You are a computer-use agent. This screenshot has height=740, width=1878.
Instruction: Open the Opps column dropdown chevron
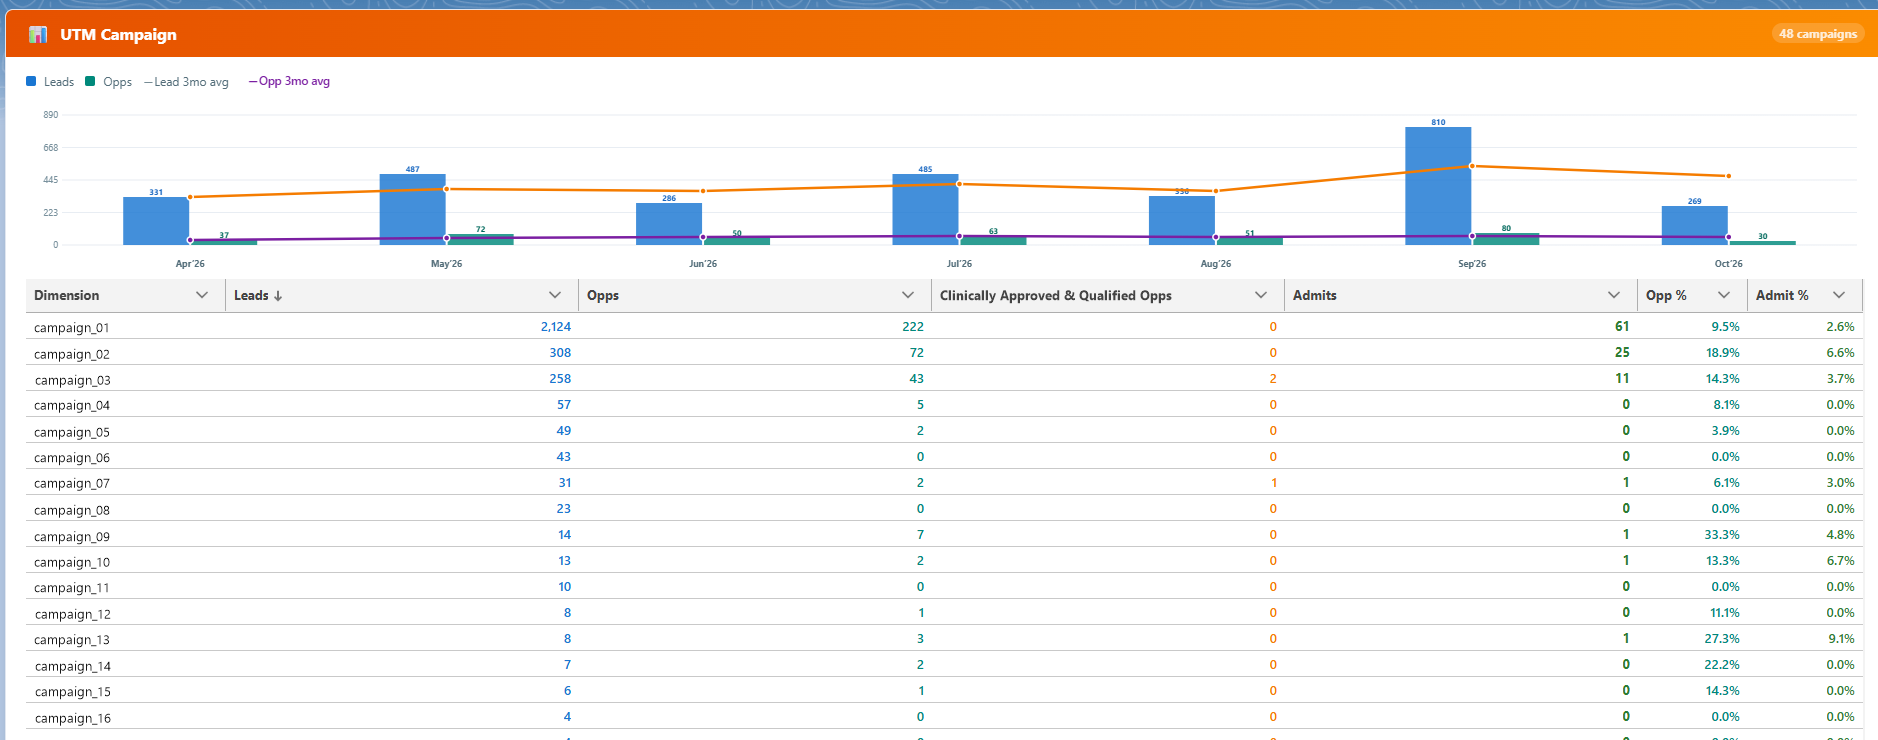coord(908,295)
